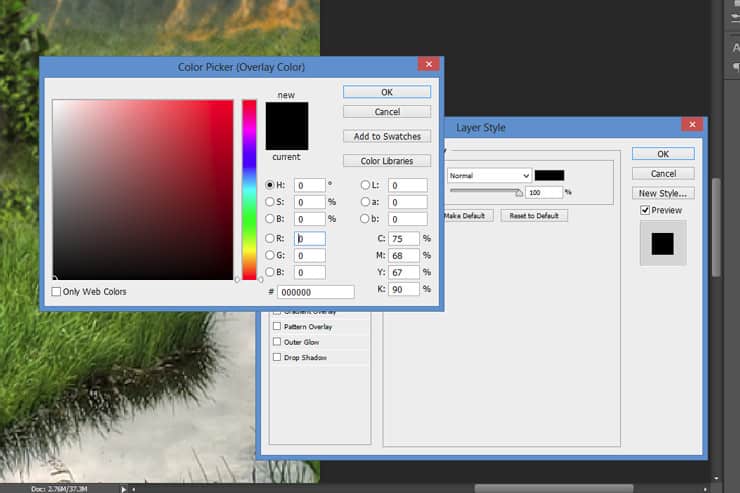Select the L: lightness radio button
The image size is (740, 493).
(365, 185)
